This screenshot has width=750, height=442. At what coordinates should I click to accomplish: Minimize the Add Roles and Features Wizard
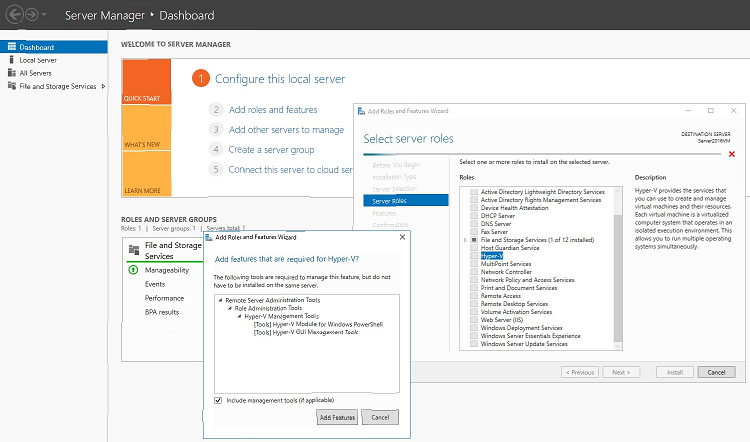pos(688,110)
